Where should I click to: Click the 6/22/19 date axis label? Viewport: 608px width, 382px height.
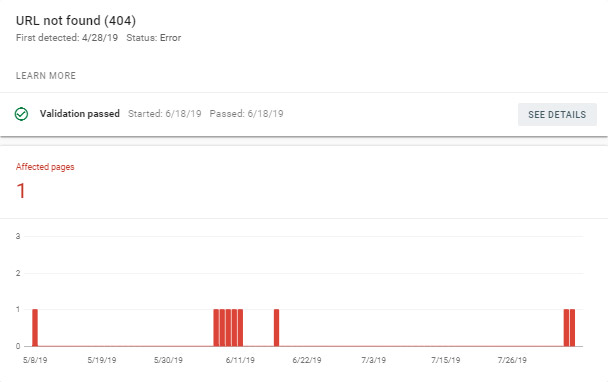pyautogui.click(x=307, y=360)
